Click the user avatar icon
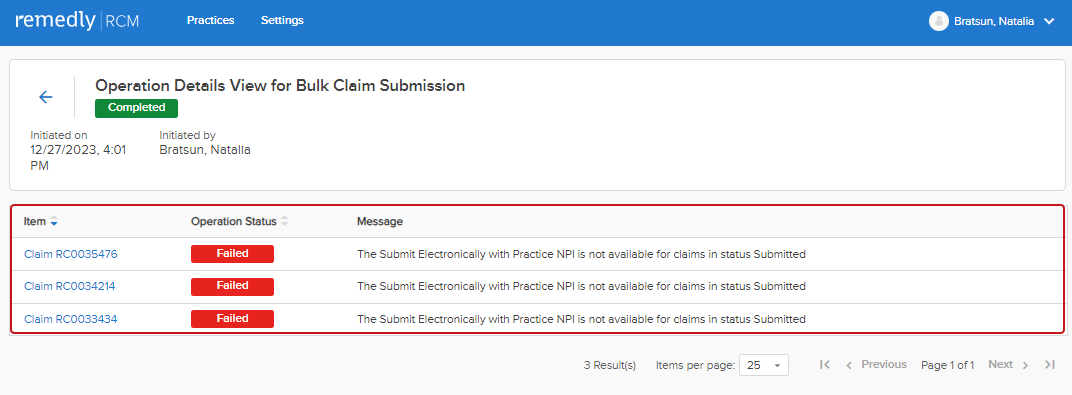Viewport: 1072px width, 395px height. tap(939, 21)
